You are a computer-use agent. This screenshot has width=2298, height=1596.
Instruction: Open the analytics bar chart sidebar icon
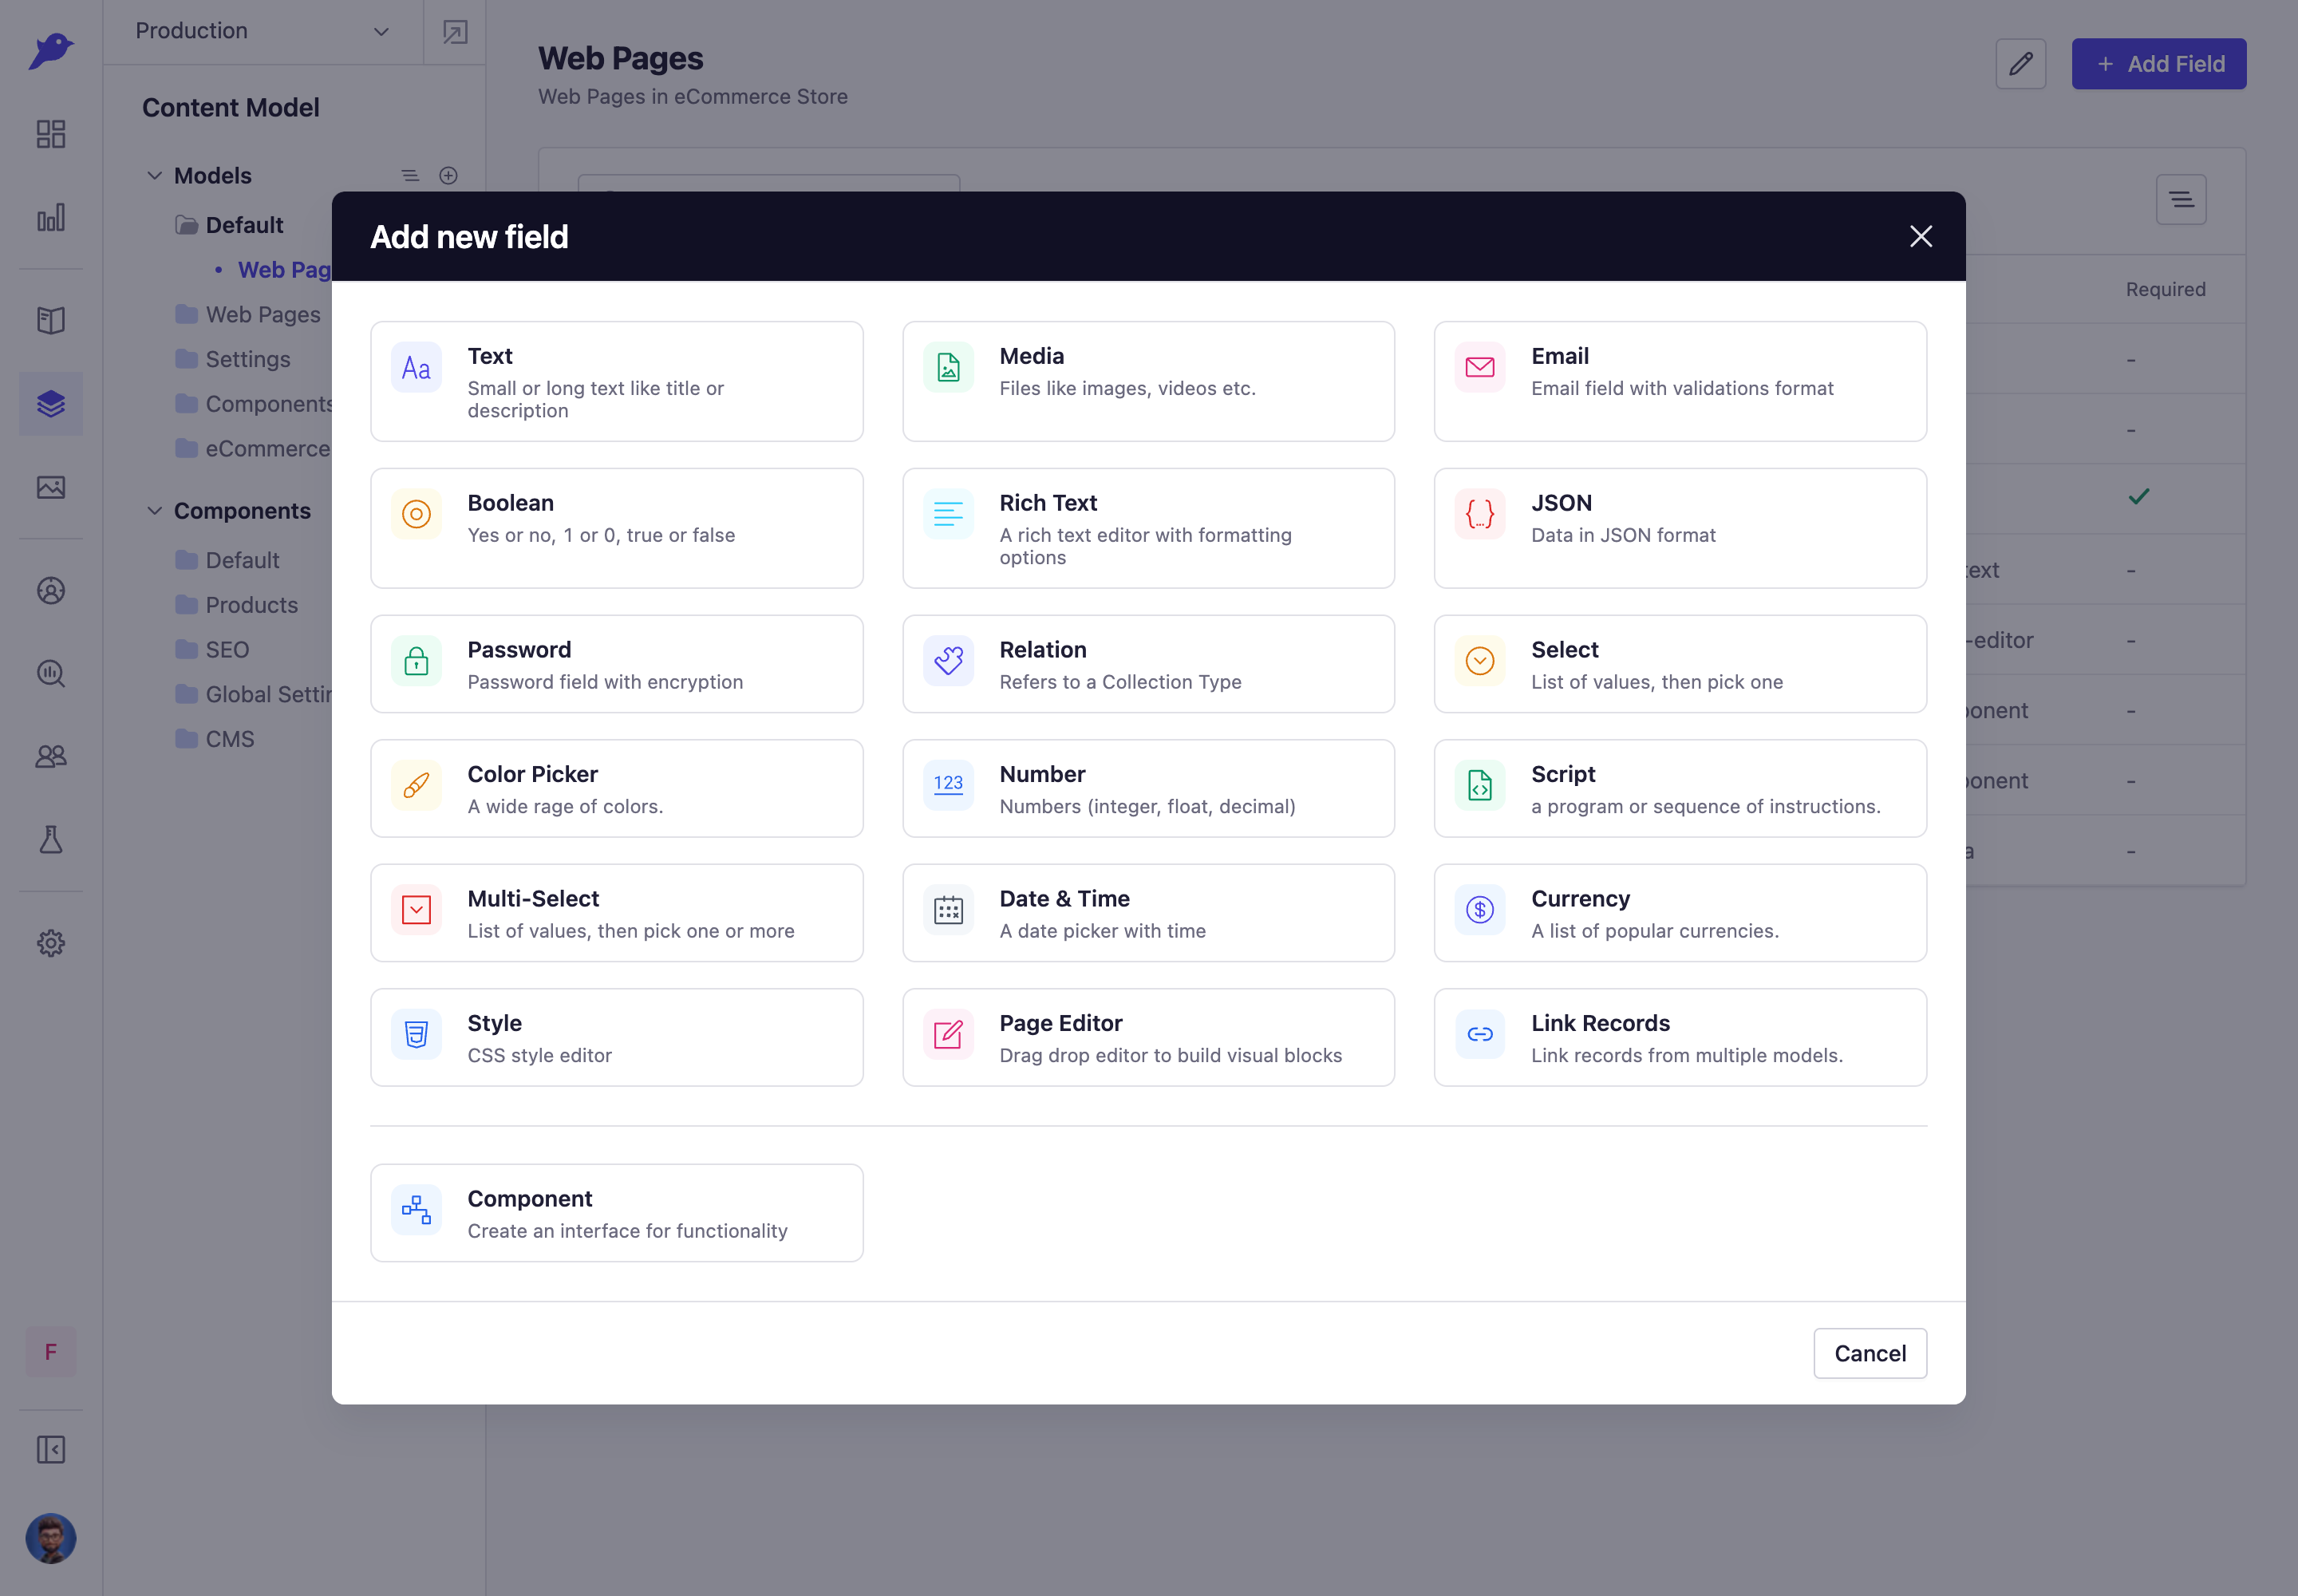point(51,217)
